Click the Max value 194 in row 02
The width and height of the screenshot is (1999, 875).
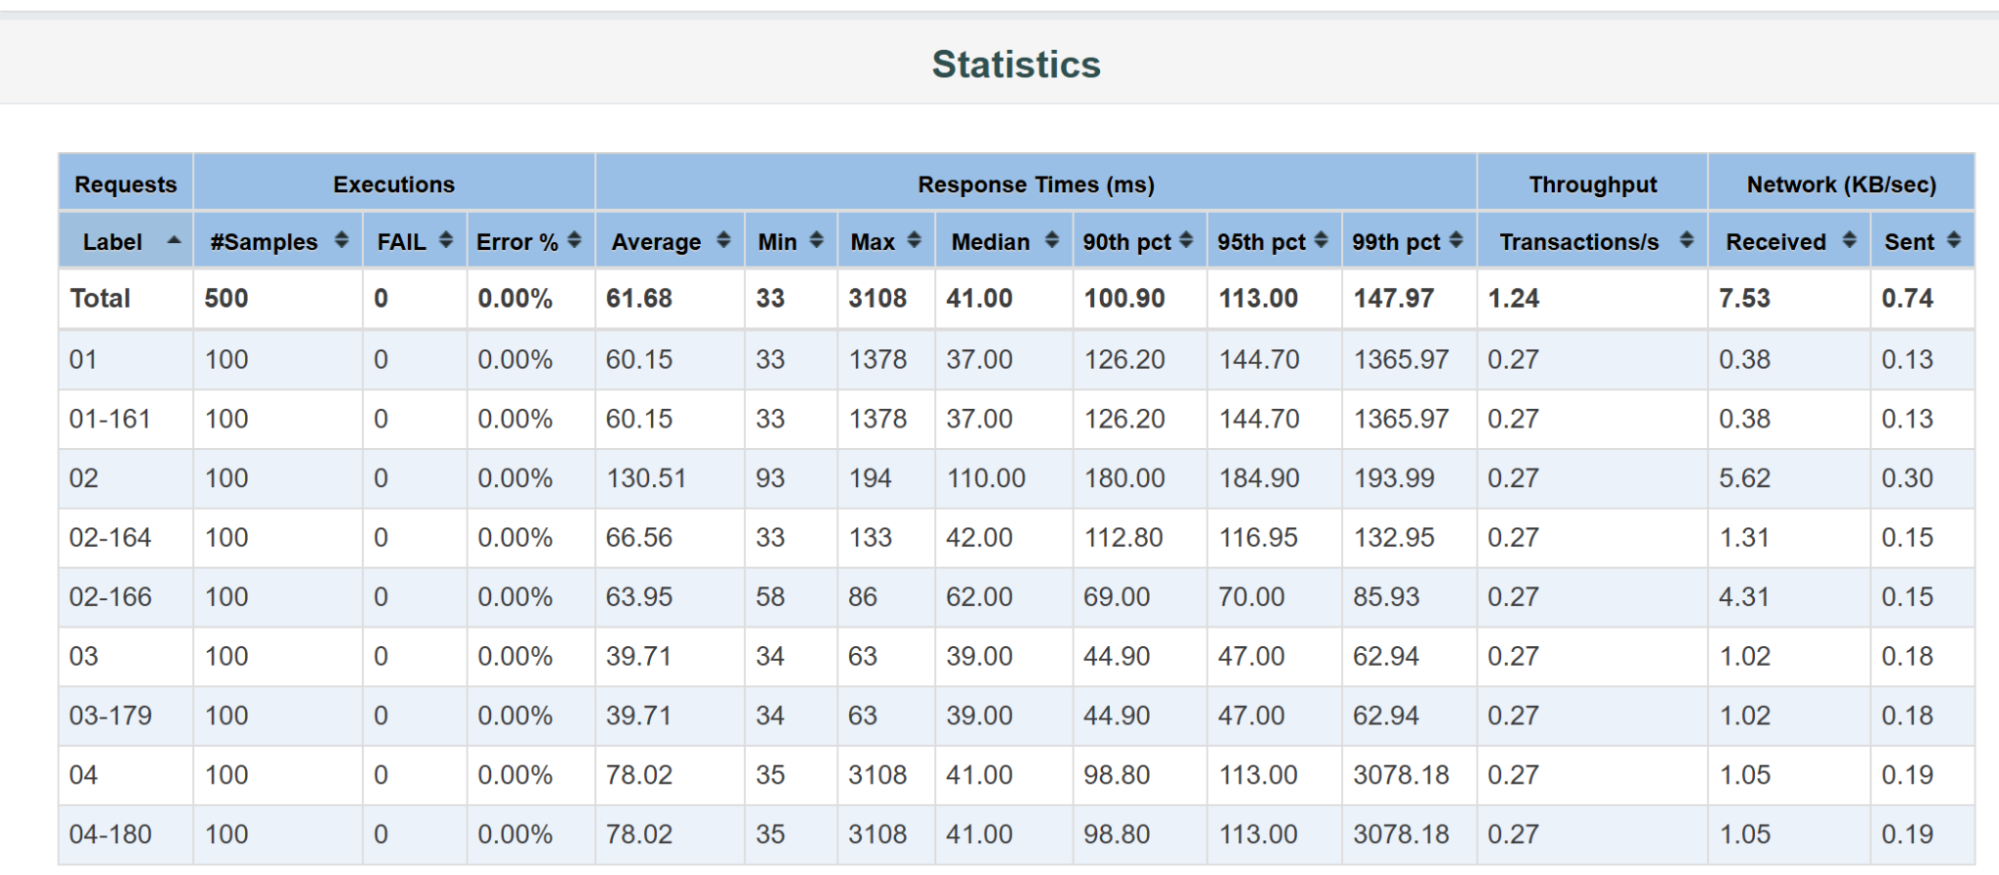click(x=870, y=478)
